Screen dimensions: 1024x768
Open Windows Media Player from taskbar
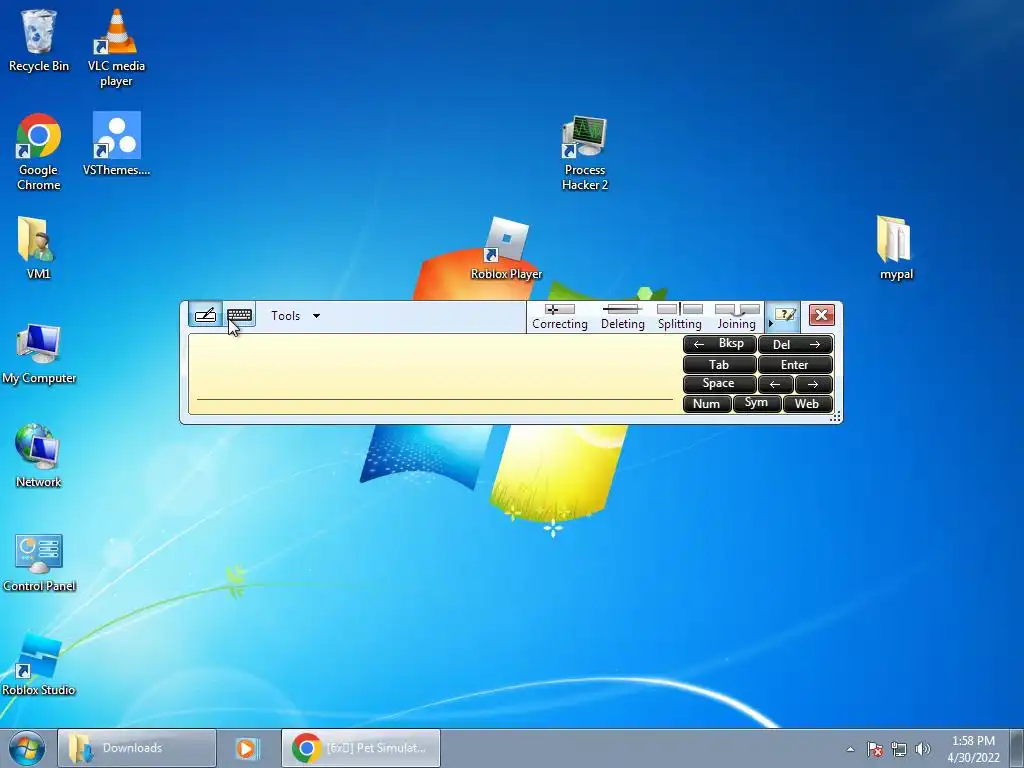click(248, 748)
